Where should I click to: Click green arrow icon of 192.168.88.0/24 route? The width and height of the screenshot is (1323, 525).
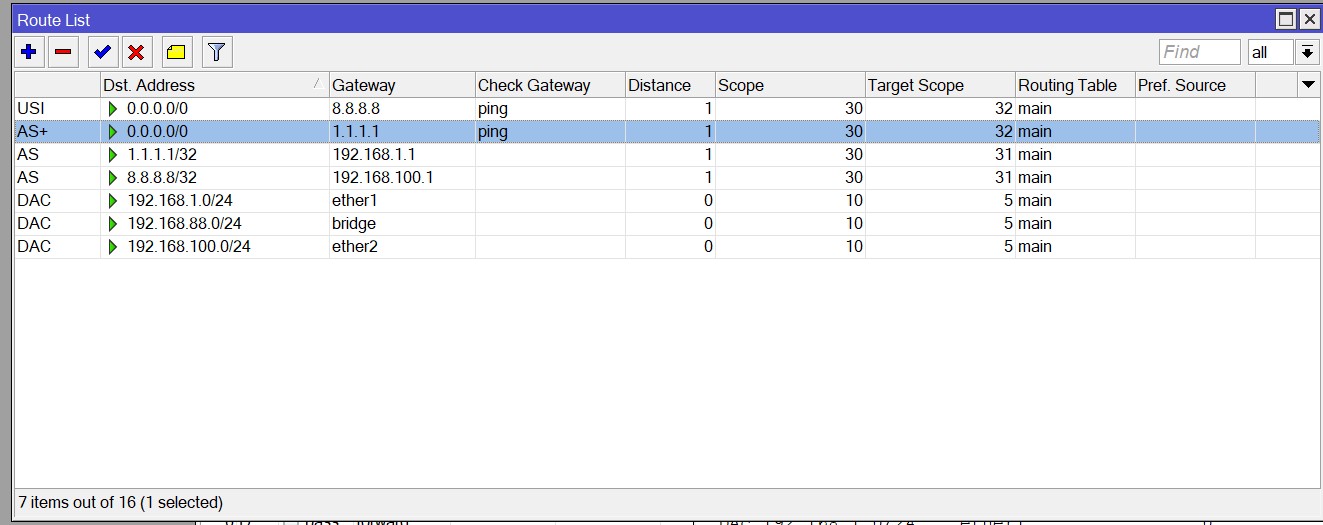click(x=113, y=224)
